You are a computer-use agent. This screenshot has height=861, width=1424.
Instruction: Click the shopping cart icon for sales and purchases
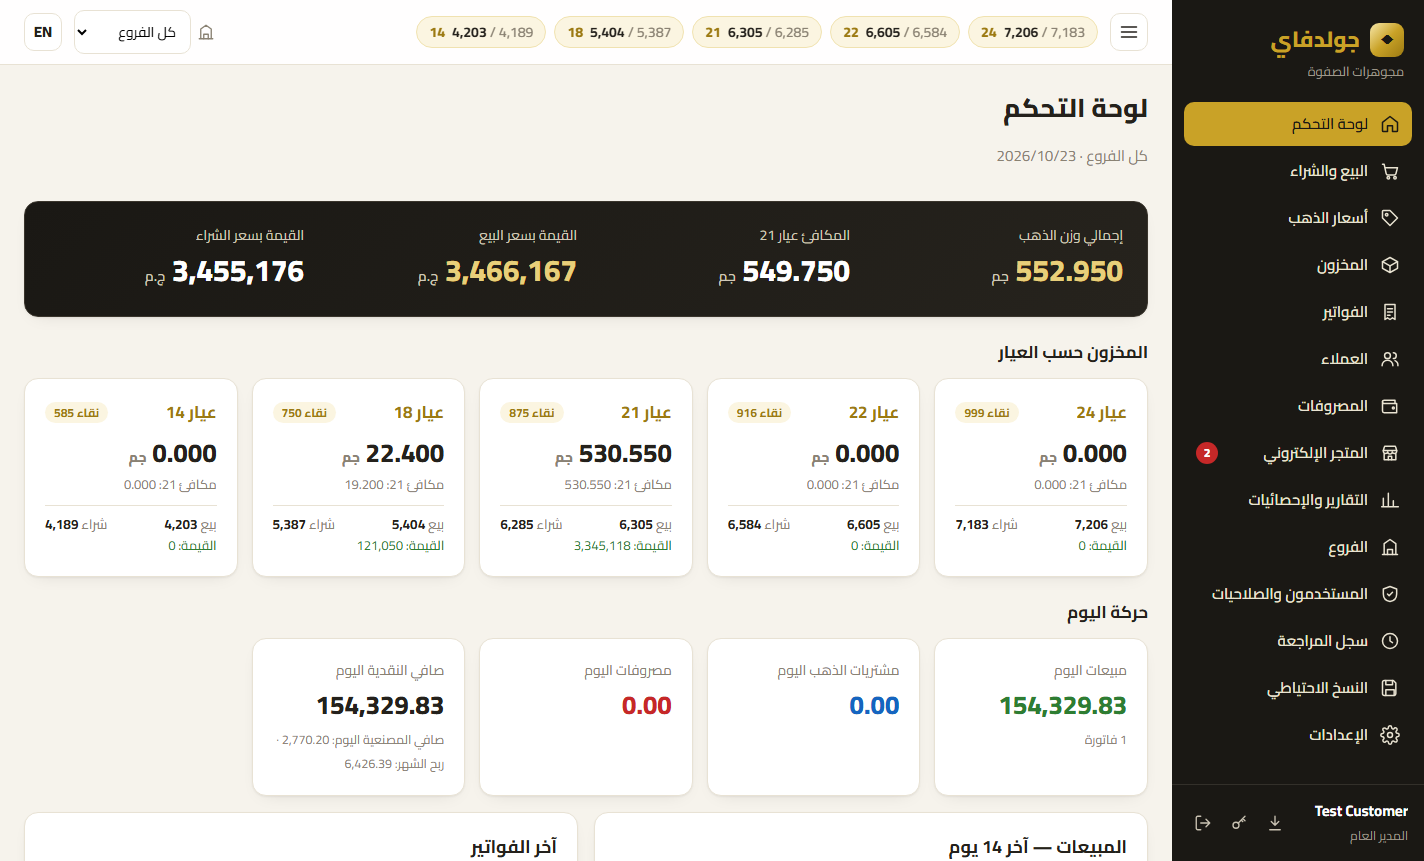pyautogui.click(x=1389, y=171)
